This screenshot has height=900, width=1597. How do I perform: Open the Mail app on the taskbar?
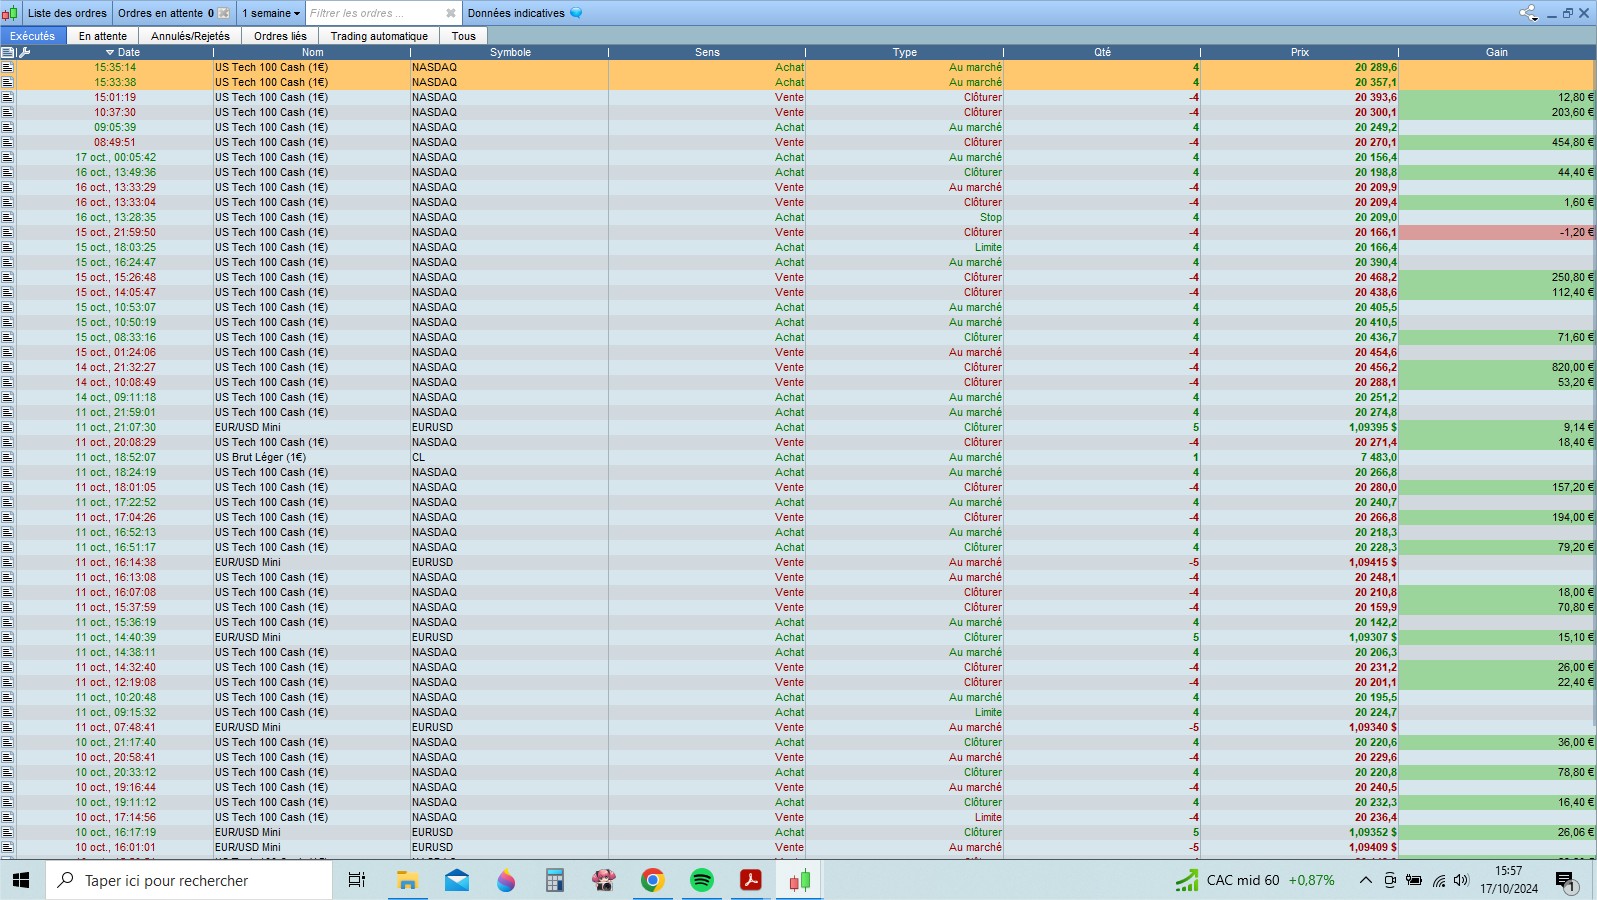coord(456,880)
